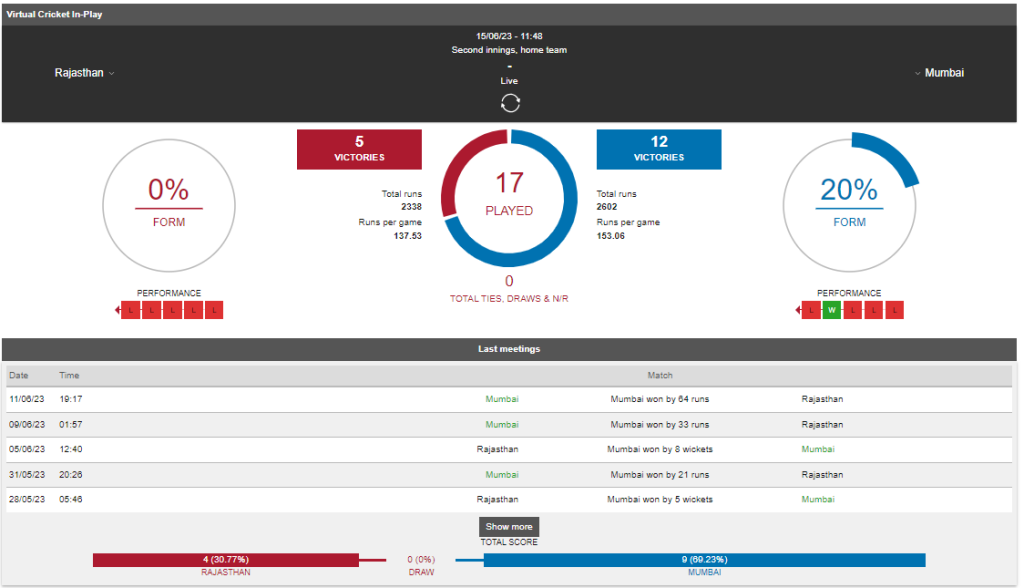Click the 17 Played donut chart
This screenshot has height=588, width=1024.
[509, 195]
